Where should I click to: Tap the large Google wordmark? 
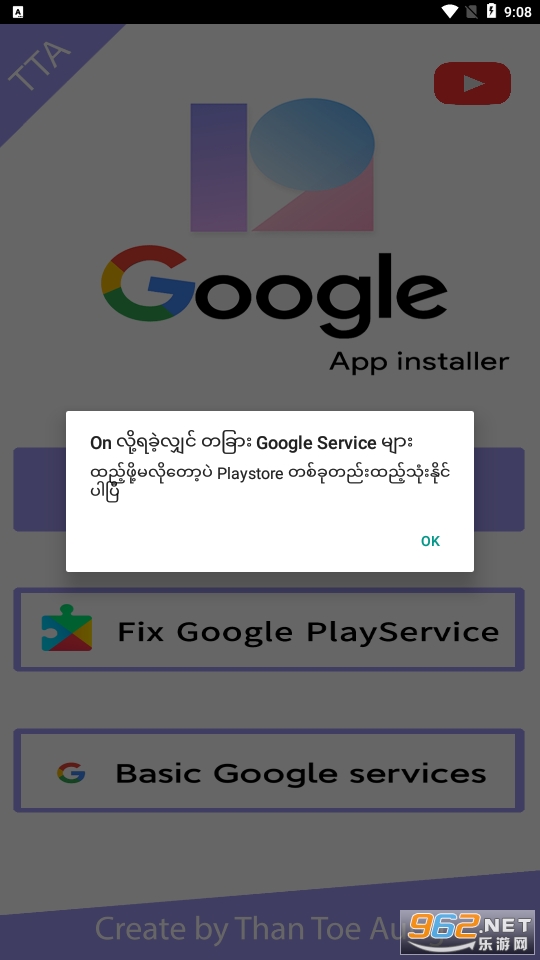point(274,291)
